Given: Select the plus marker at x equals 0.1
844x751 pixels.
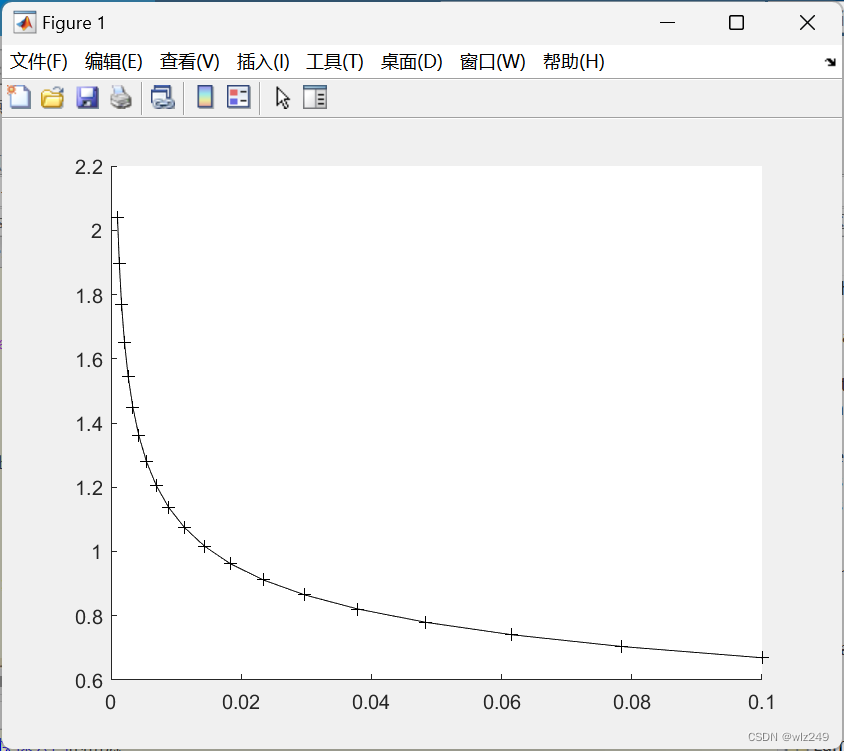Looking at the screenshot, I should (762, 657).
